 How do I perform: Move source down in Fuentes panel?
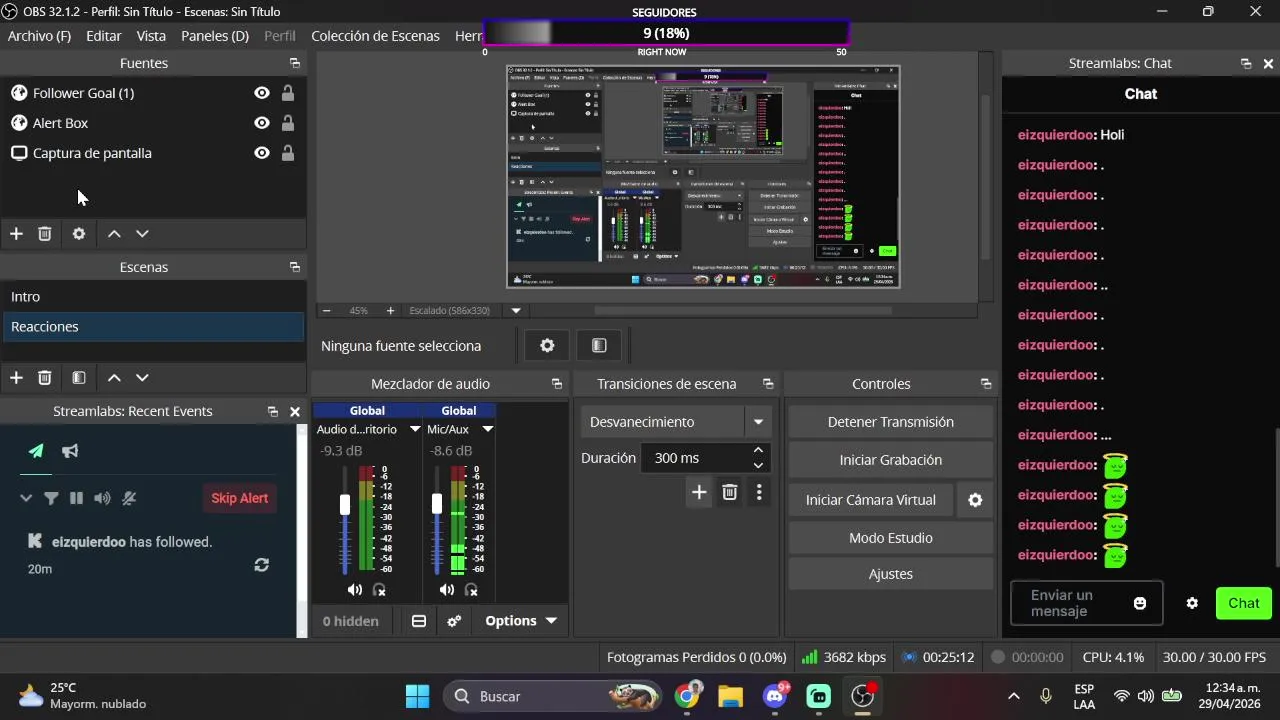[142, 233]
